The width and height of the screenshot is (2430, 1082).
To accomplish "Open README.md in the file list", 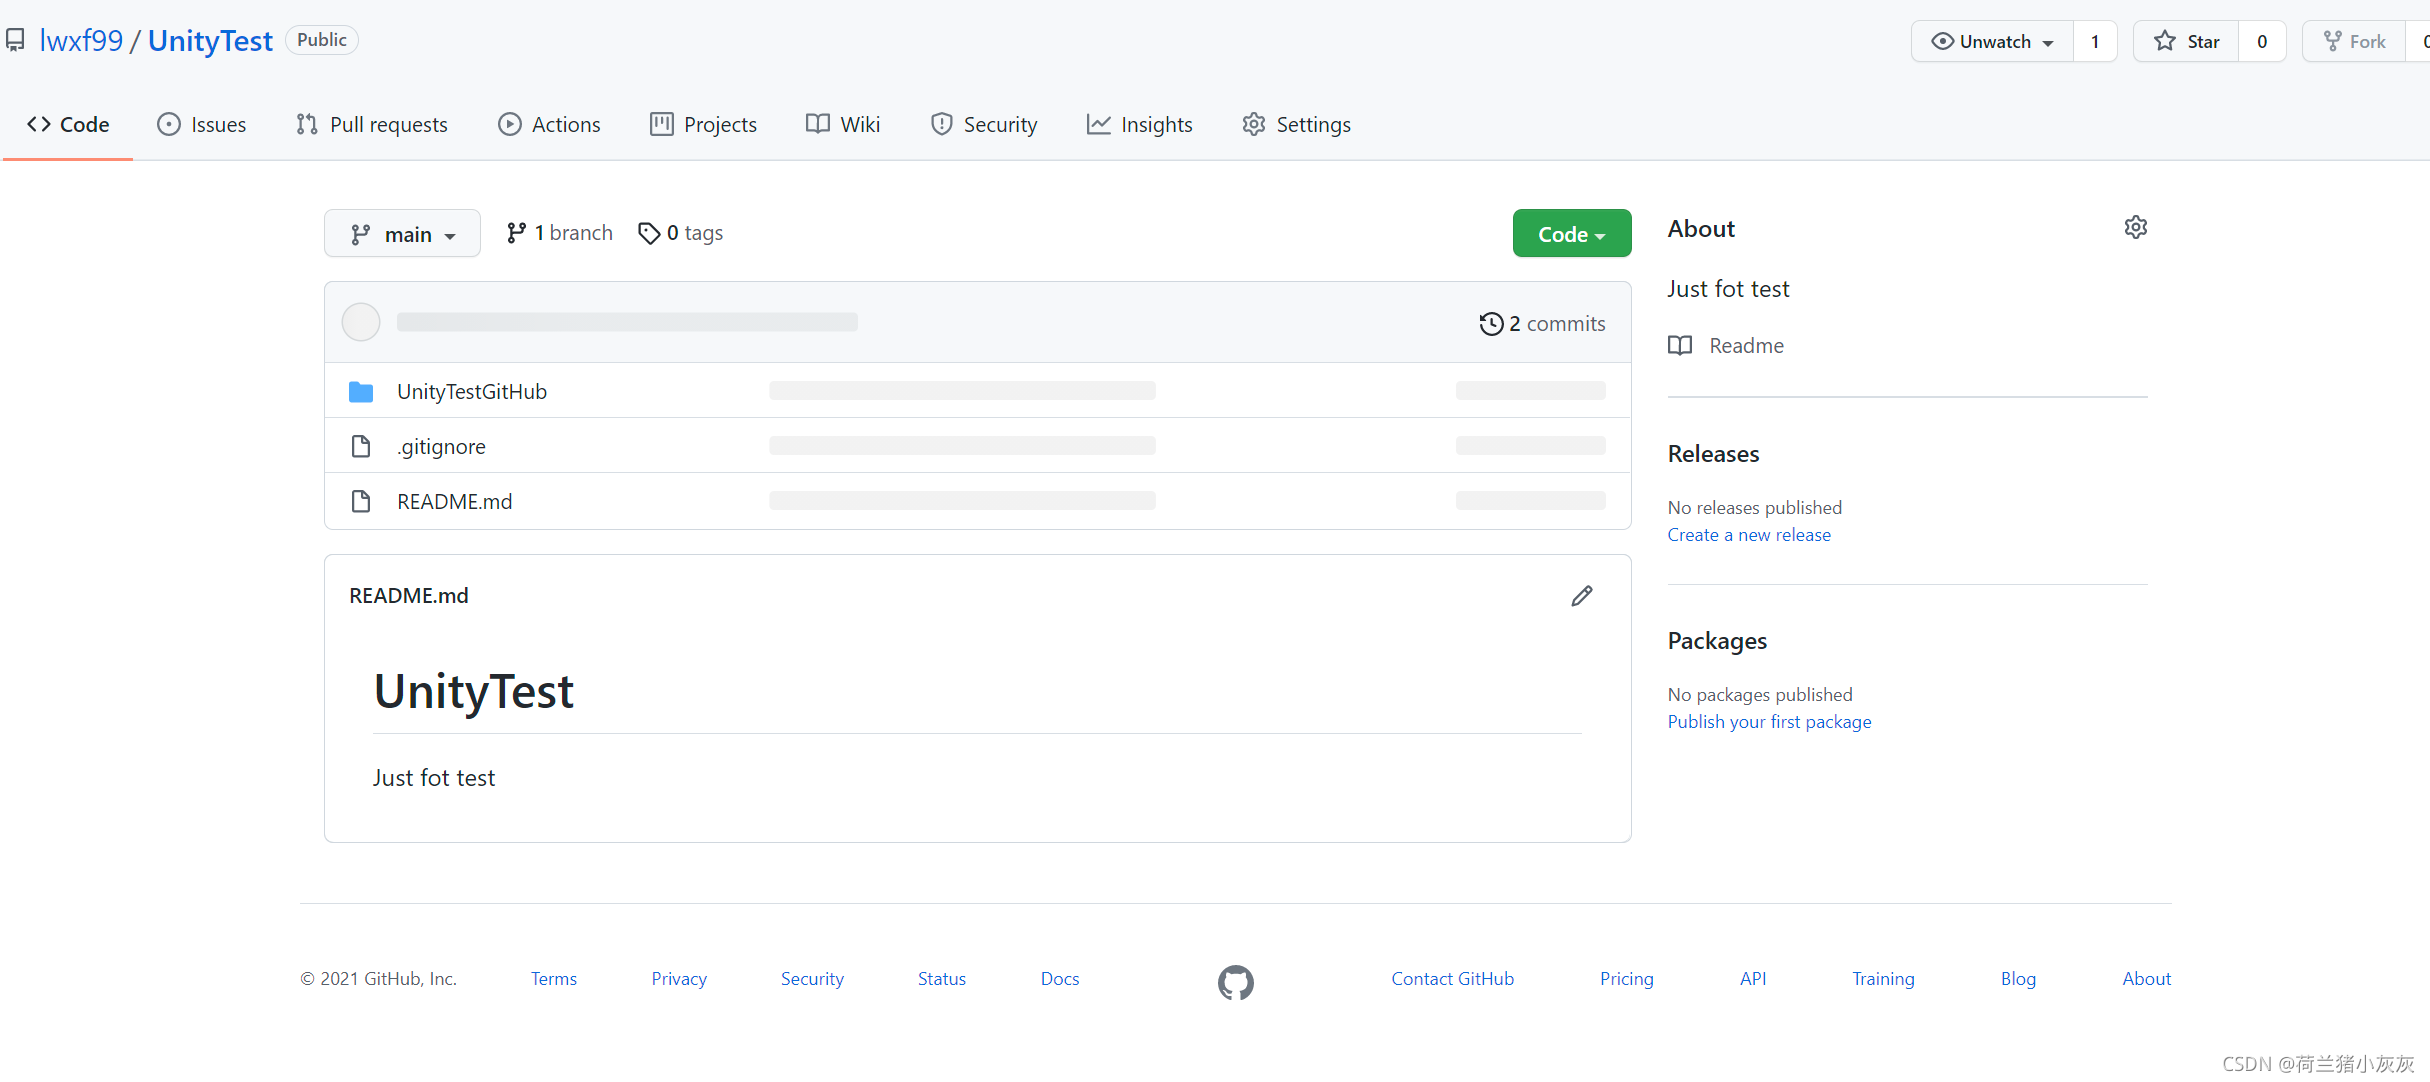I will 454,502.
